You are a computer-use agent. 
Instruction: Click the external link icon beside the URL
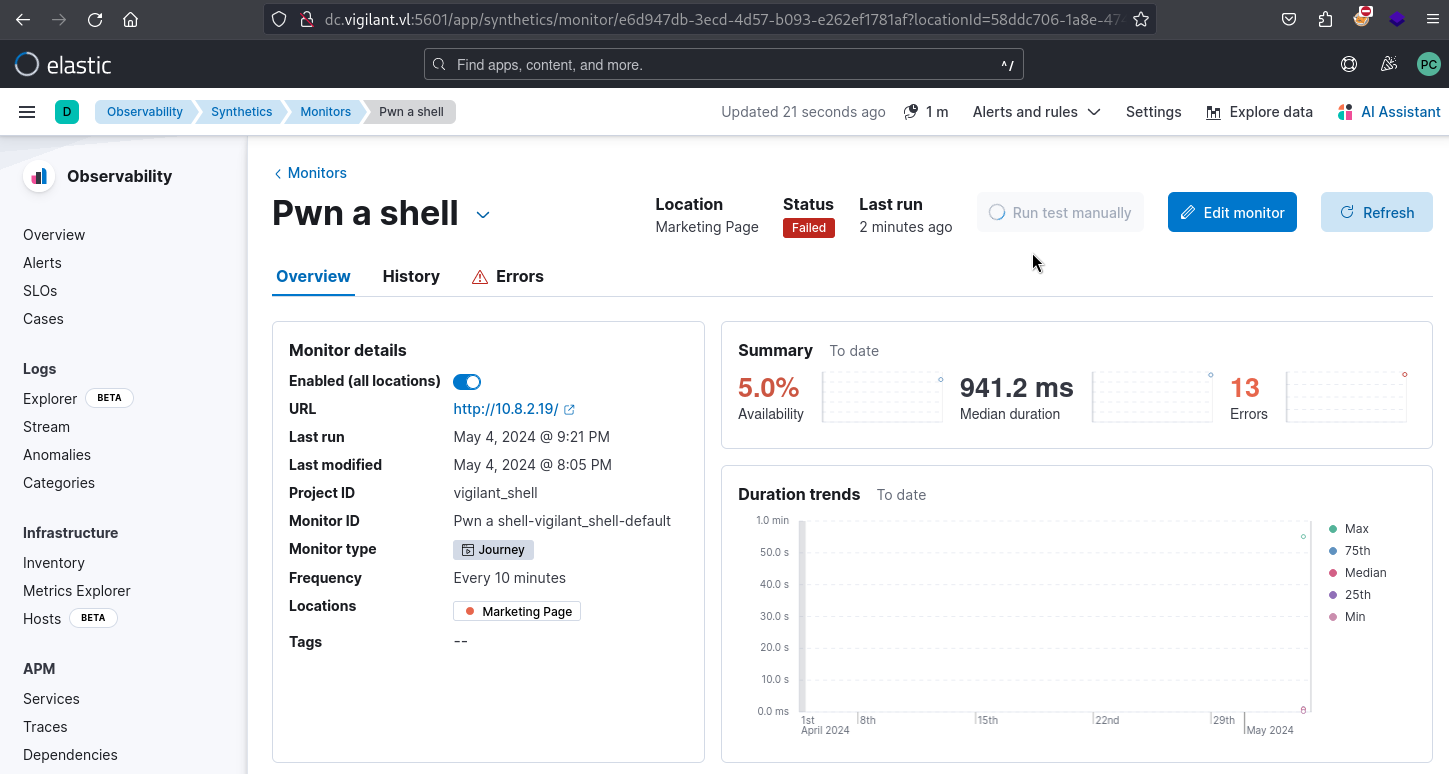click(x=569, y=409)
